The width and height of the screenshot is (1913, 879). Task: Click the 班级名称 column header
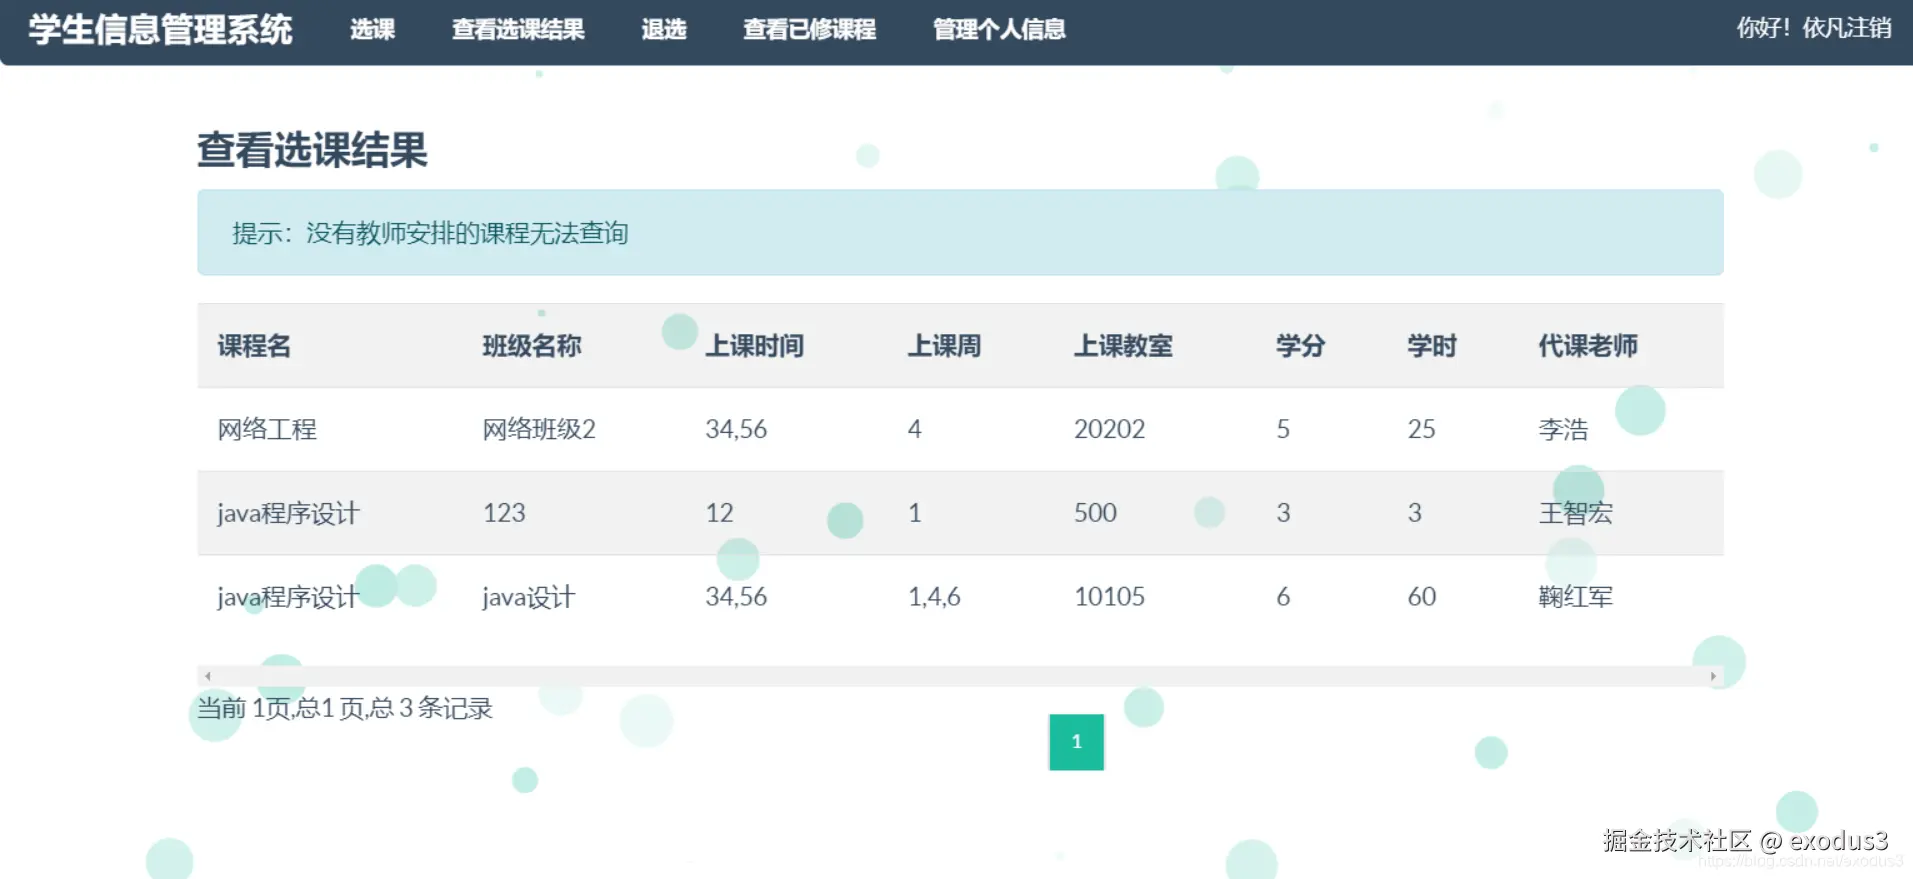[x=532, y=346]
